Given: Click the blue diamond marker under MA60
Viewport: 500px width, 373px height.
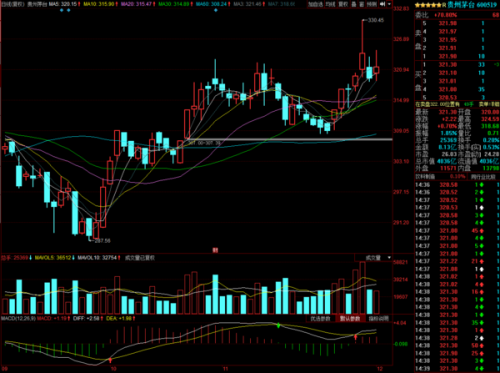Looking at the screenshot, I should pyautogui.click(x=216, y=10).
